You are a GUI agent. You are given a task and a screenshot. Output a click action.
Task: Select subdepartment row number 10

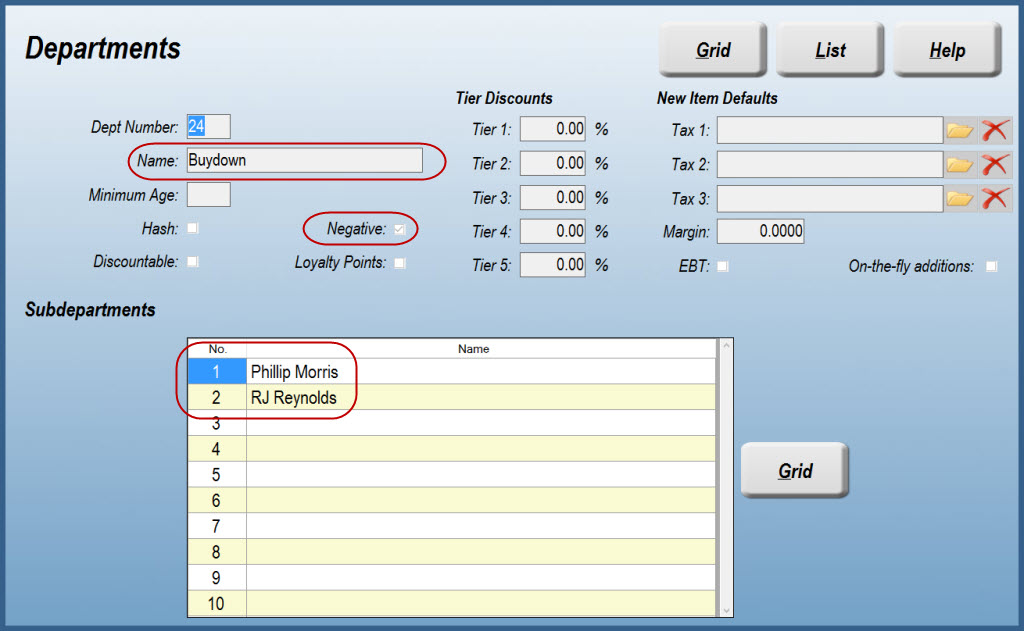(217, 604)
